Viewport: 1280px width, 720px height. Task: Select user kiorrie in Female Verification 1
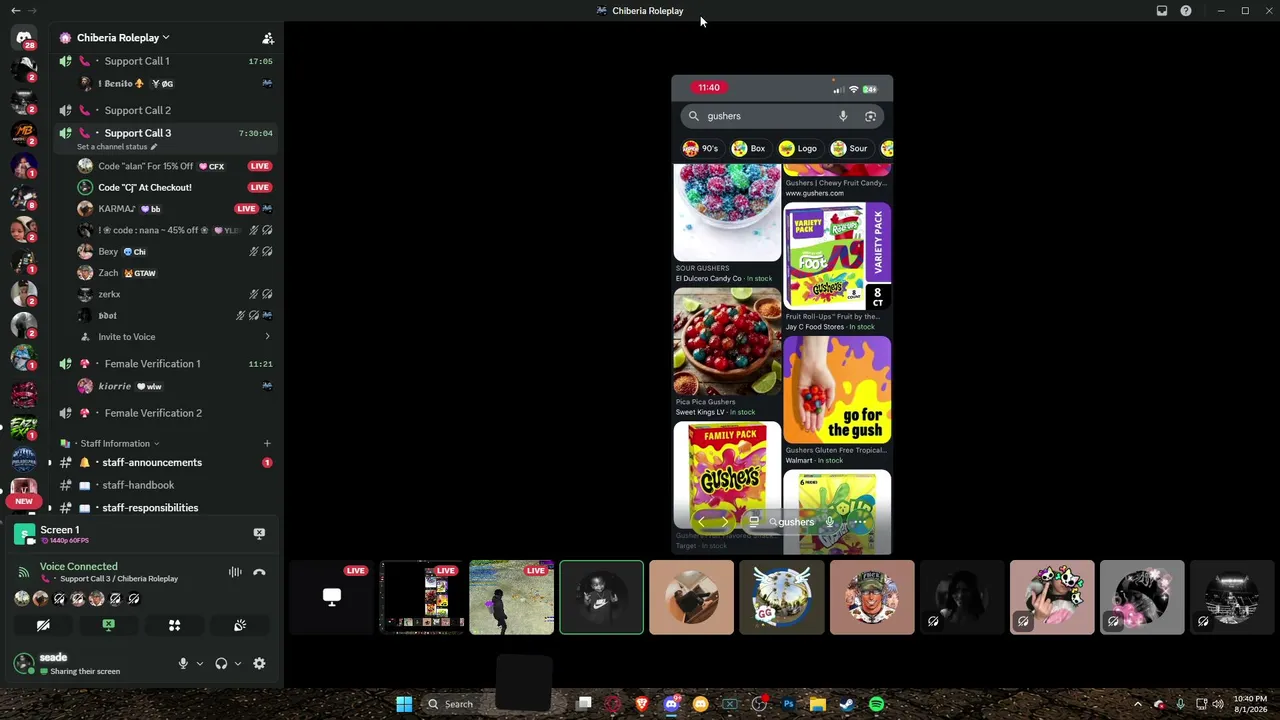(175, 386)
